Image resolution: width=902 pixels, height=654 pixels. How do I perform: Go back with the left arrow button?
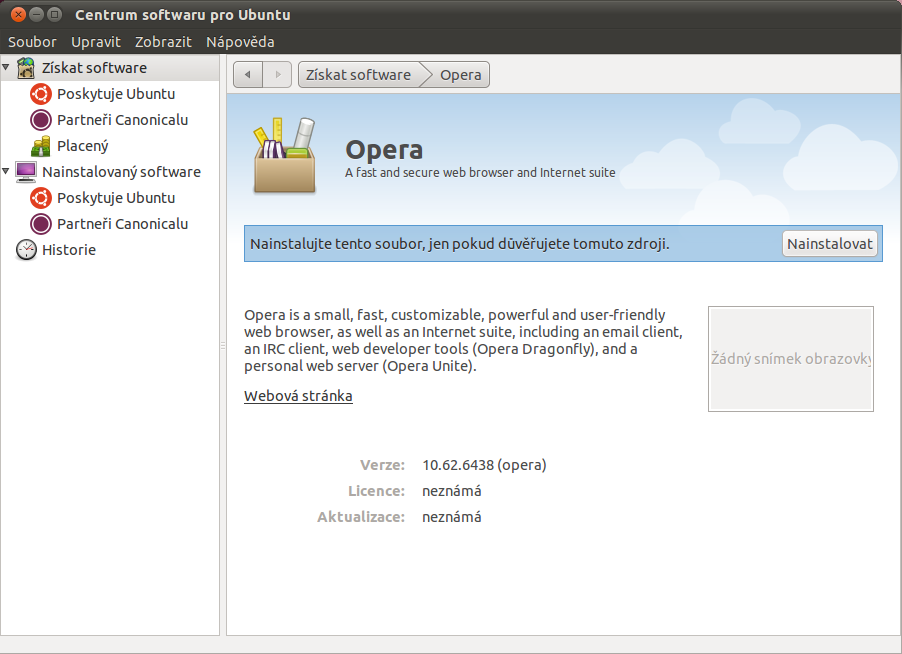[x=248, y=75]
